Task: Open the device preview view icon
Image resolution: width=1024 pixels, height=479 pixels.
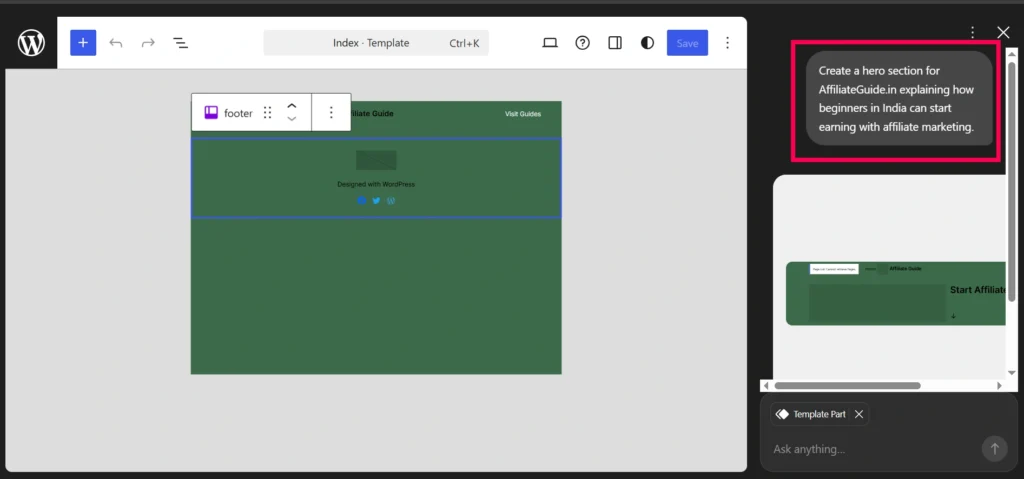Action: (549, 43)
